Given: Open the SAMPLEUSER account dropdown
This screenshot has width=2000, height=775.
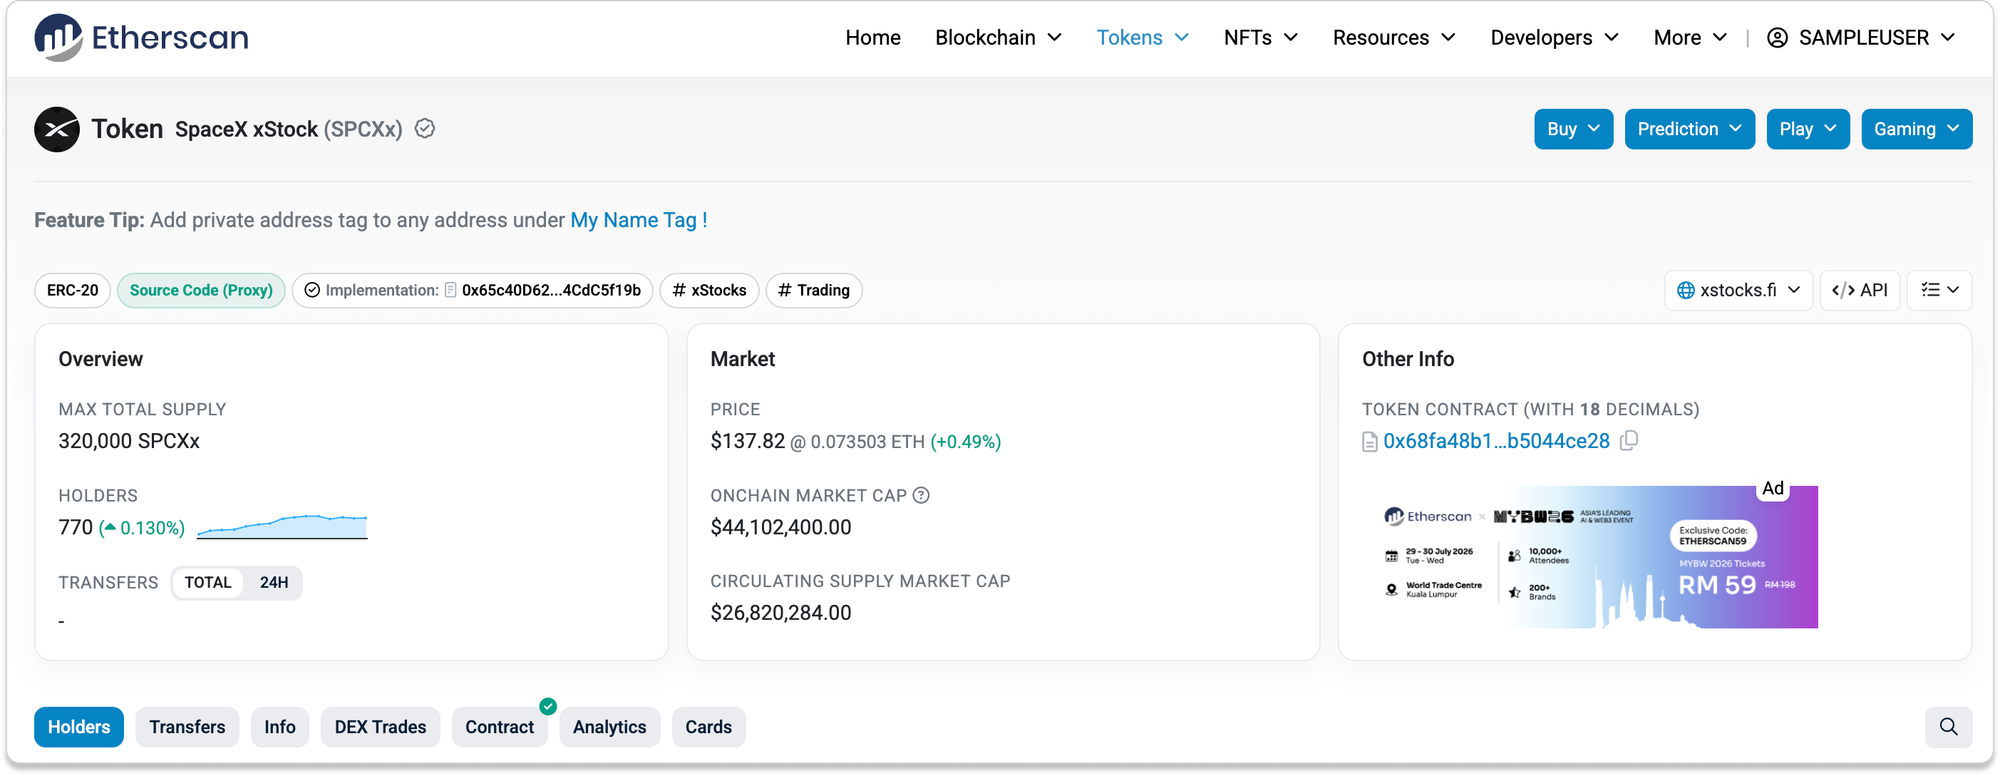Looking at the screenshot, I should coord(1861,38).
